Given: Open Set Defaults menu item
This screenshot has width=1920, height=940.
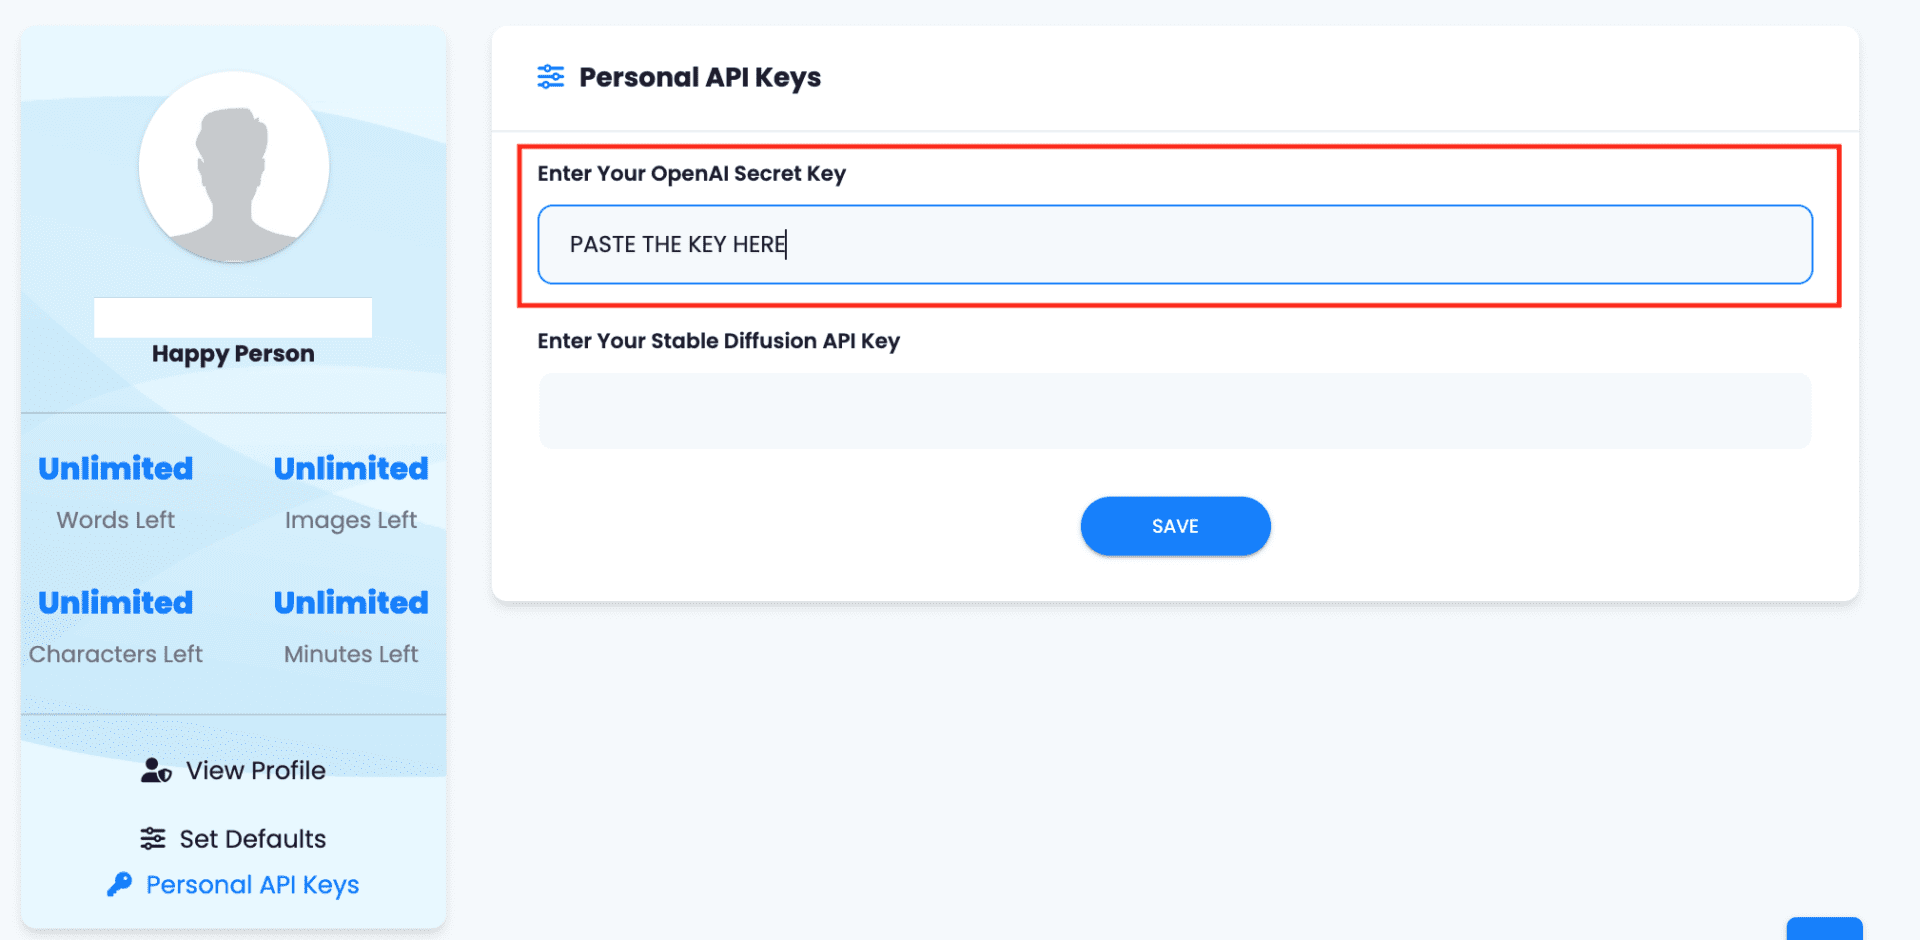Looking at the screenshot, I should tap(252, 838).
